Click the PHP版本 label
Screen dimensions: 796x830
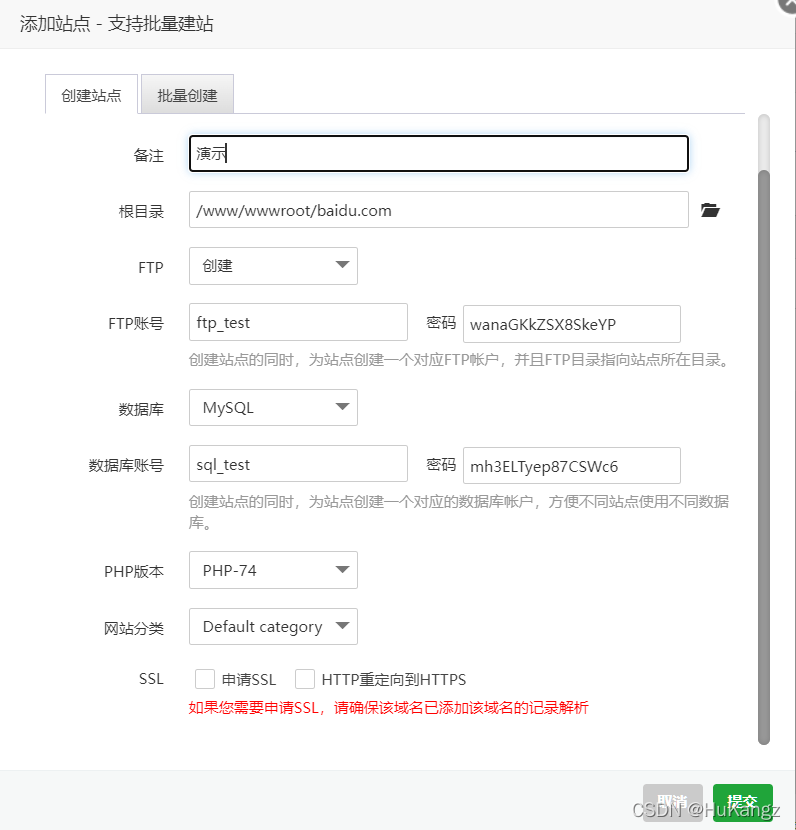(x=134, y=572)
